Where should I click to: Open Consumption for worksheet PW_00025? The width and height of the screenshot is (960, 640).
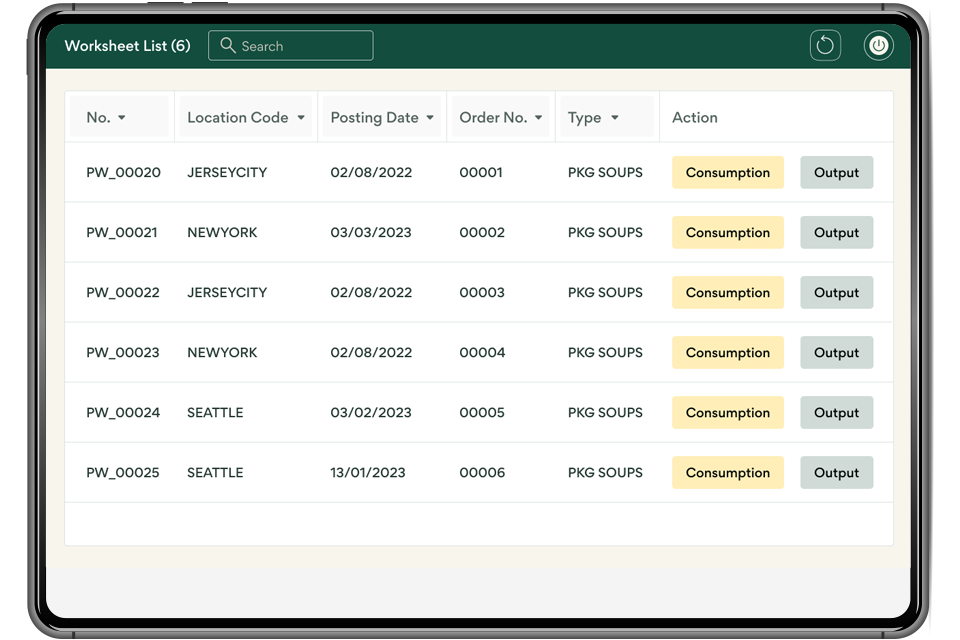(x=727, y=472)
